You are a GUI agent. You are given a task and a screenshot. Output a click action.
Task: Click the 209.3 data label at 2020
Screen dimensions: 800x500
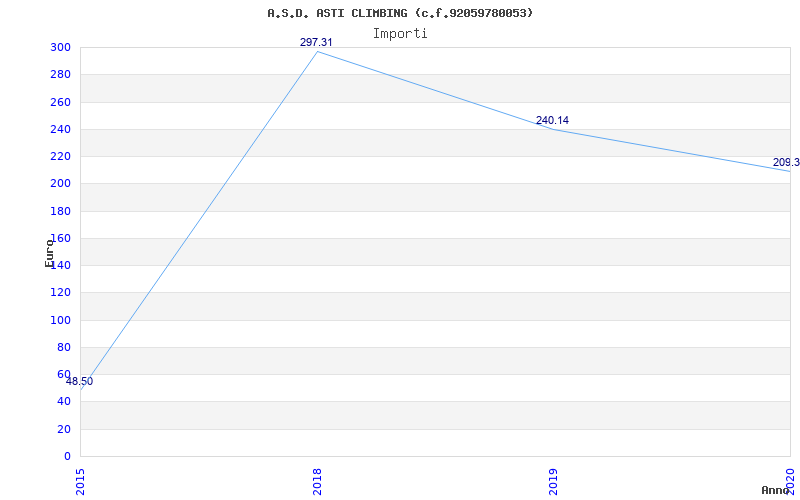coord(786,162)
